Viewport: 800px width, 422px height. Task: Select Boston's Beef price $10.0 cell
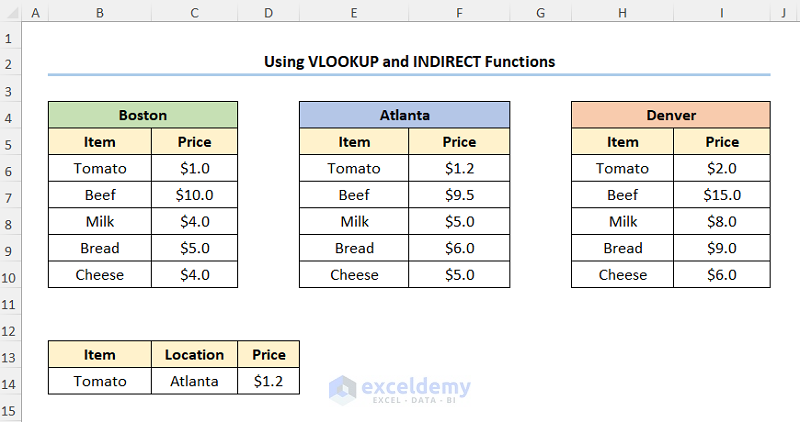click(x=194, y=195)
